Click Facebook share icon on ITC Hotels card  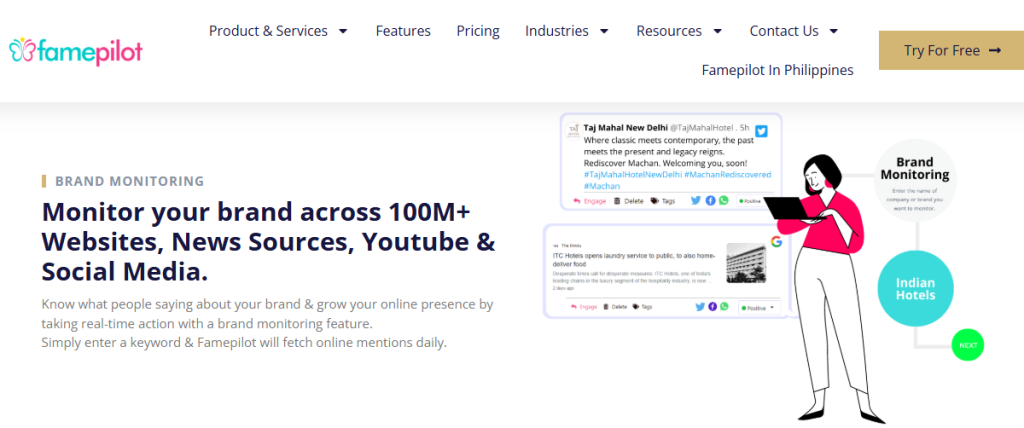tap(712, 306)
